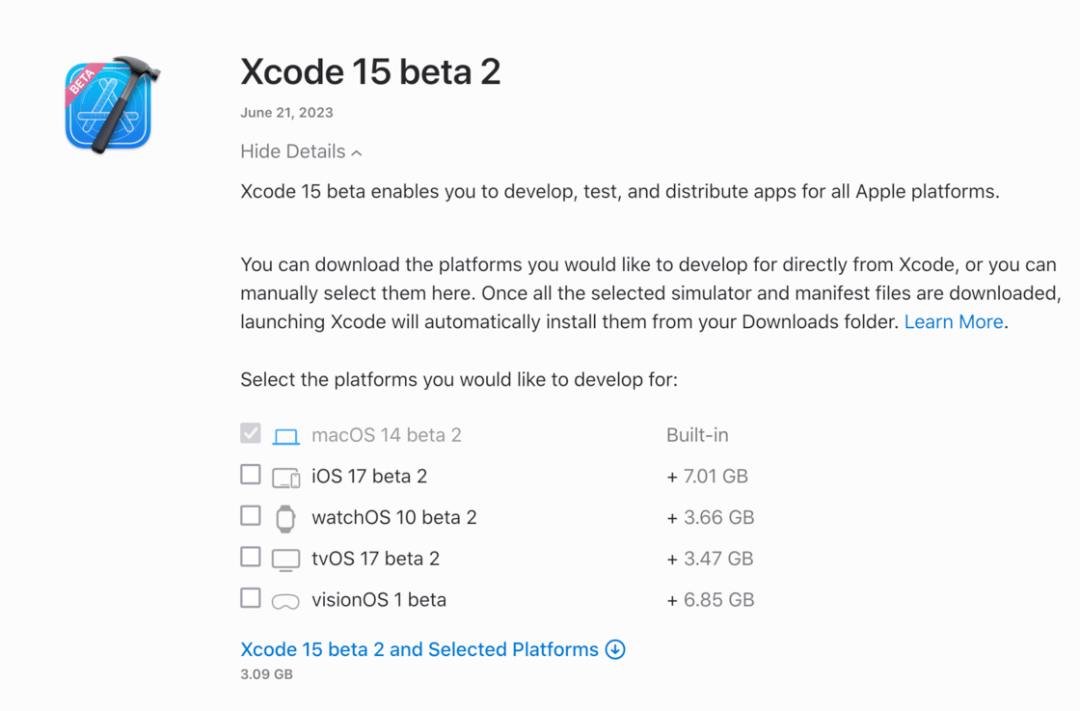Click the visionOS 1 beta label
The image size is (1080, 711).
378,600
